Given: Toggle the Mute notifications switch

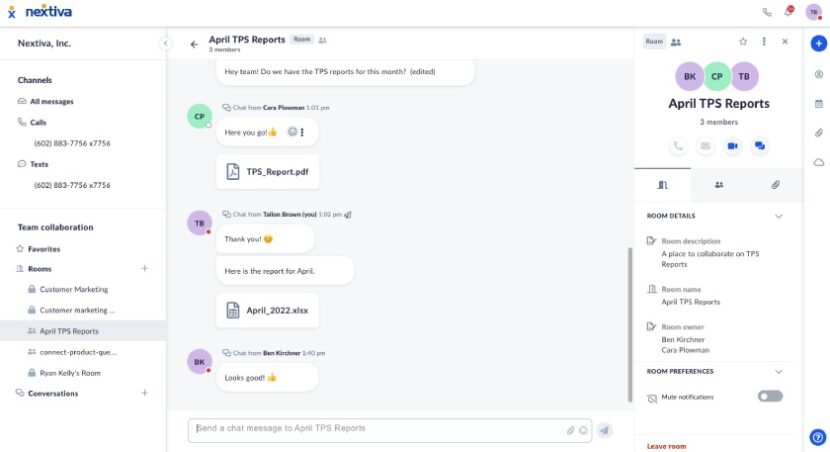Looking at the screenshot, I should point(770,396).
